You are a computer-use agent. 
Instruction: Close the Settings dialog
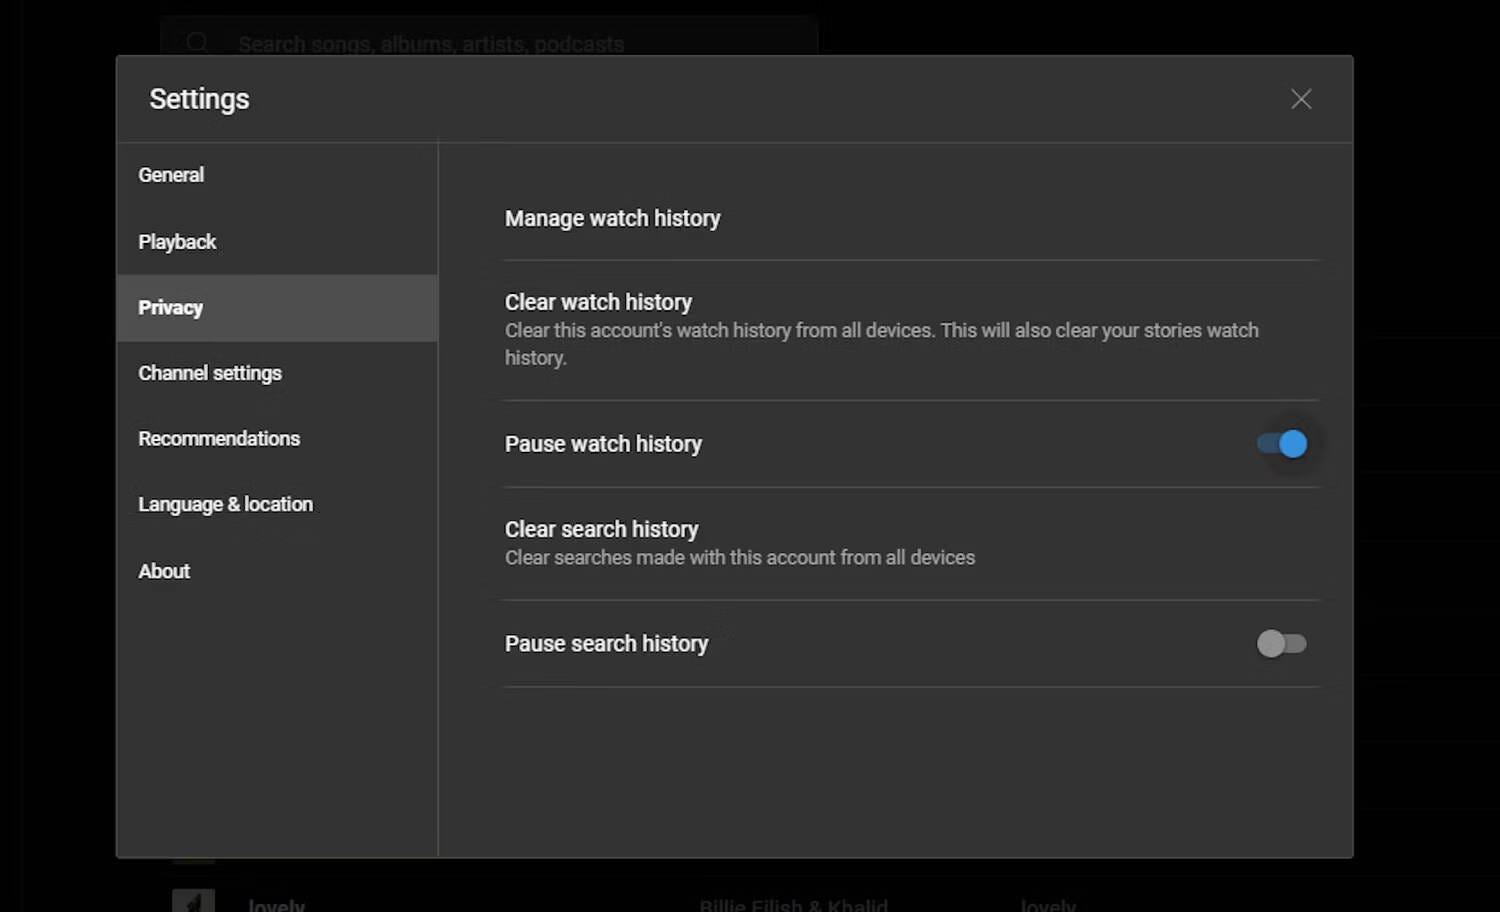click(x=1300, y=98)
